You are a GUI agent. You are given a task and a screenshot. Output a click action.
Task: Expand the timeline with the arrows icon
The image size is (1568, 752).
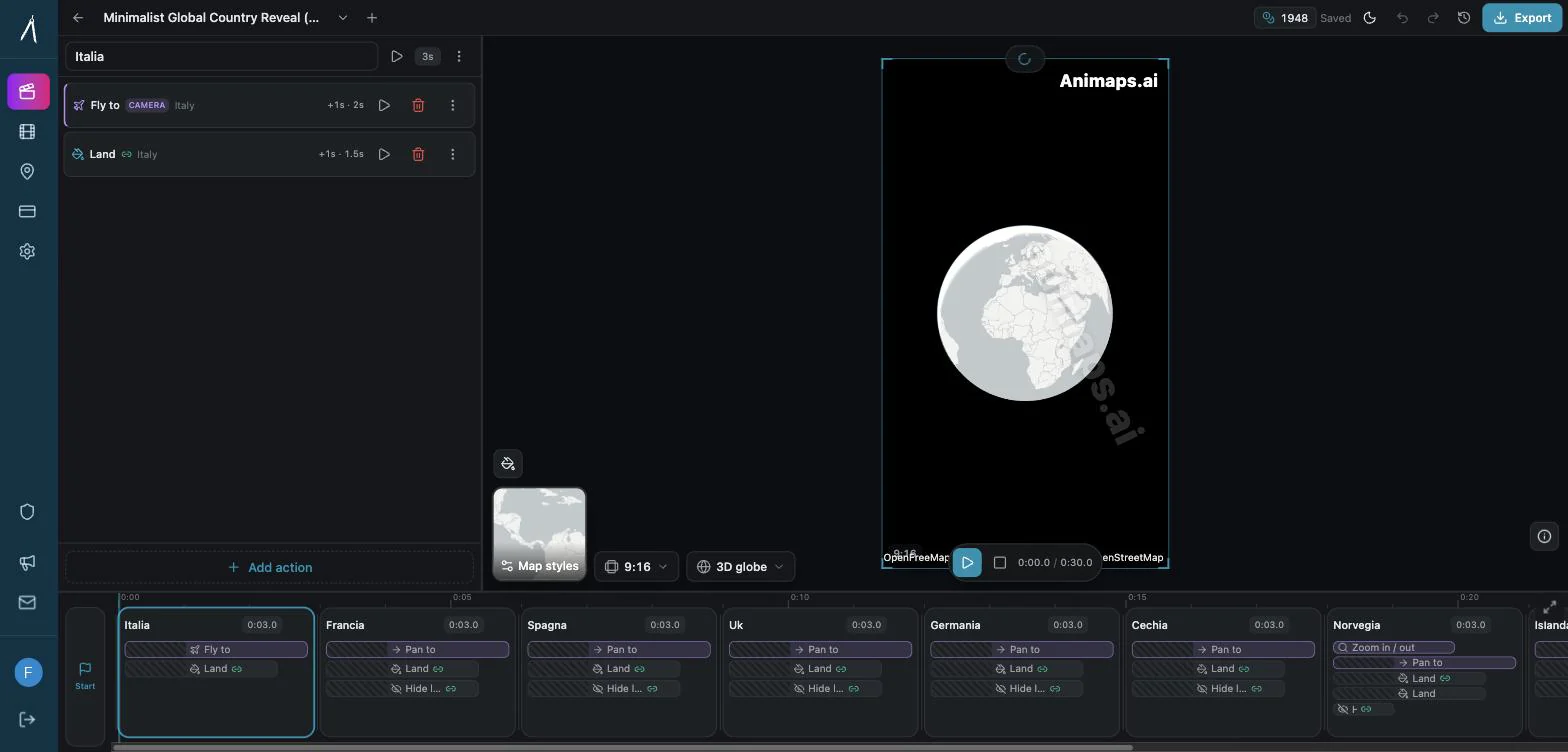(x=1550, y=607)
